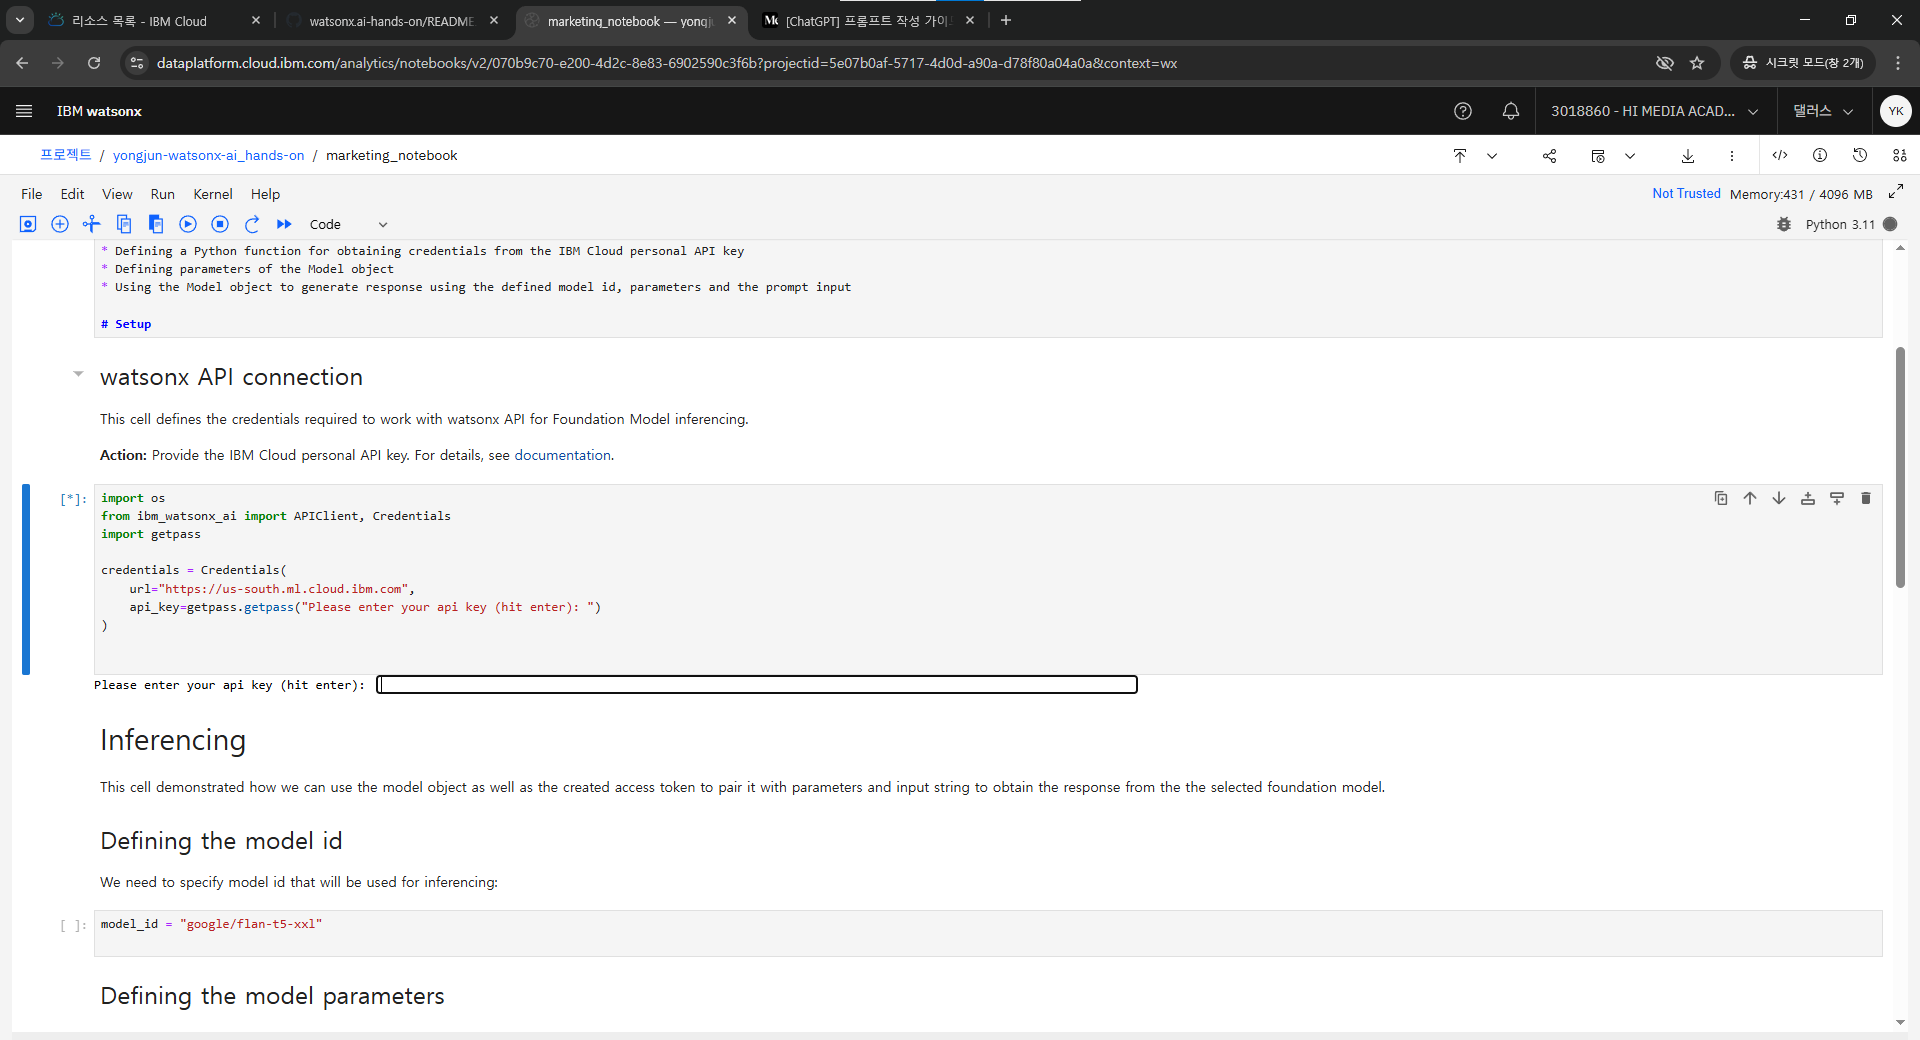Expand the 3018860 - HI MEDIA account dropdown
Image resolution: width=1920 pixels, height=1040 pixels.
pos(1655,111)
